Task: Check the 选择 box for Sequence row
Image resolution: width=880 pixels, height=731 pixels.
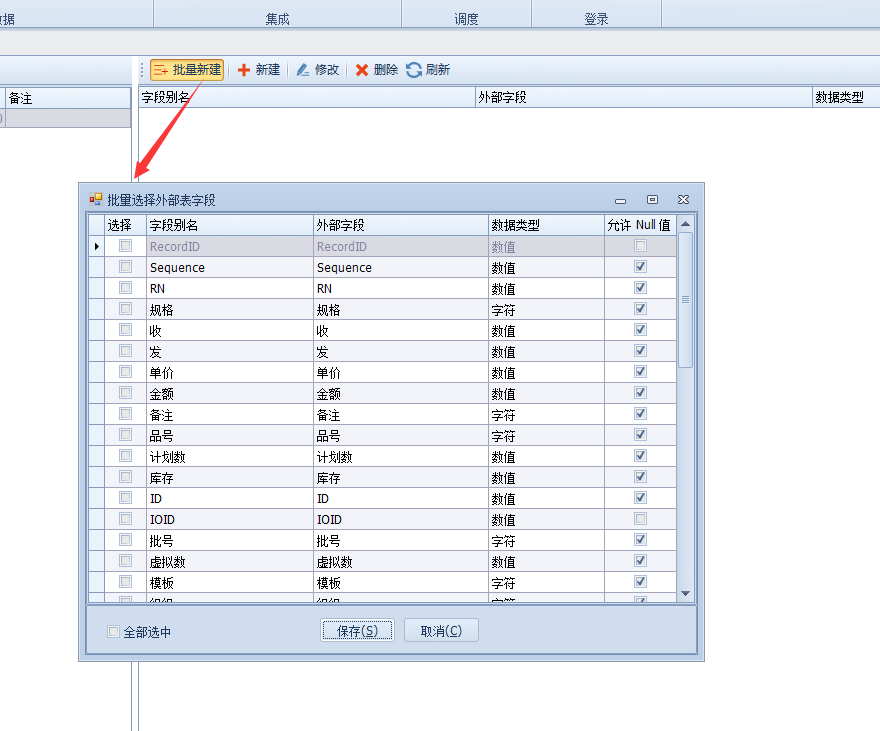Action: click(126, 267)
